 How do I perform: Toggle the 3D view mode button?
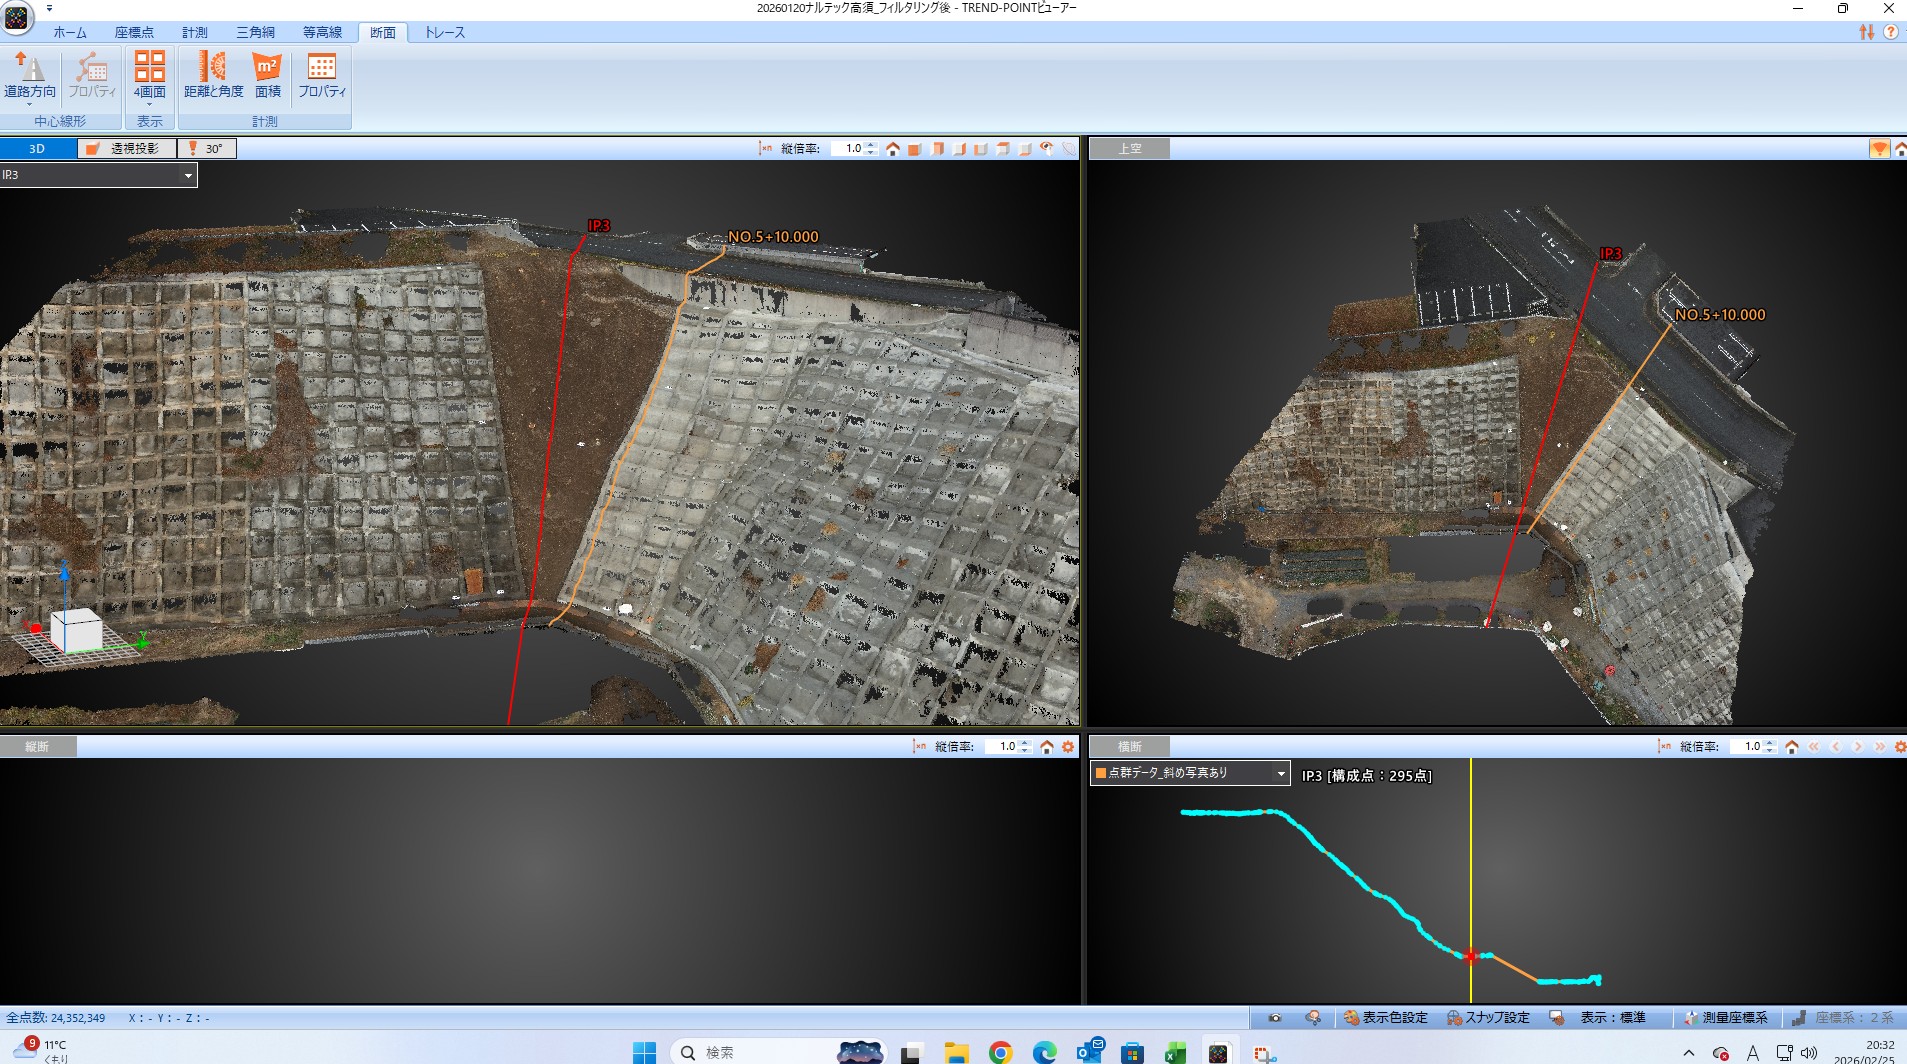coord(37,149)
